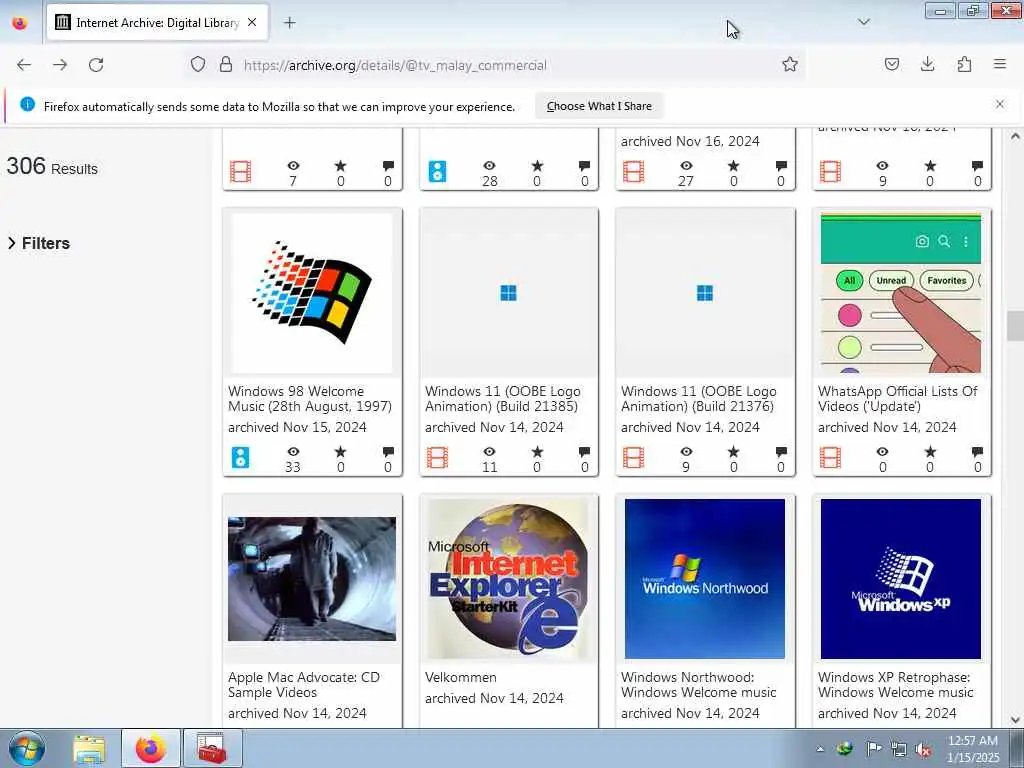Click the Choose What I Share button
Screen dimensions: 1024x768
tap(599, 106)
